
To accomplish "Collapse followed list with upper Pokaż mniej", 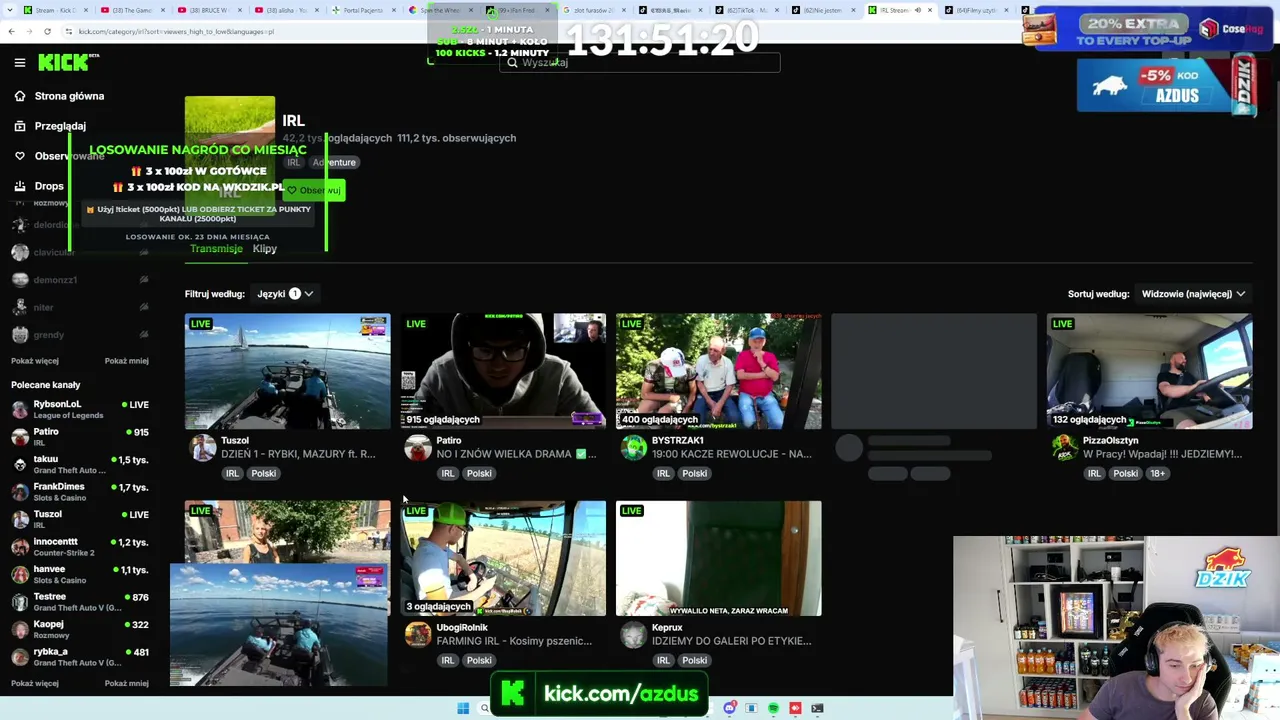I will pos(127,361).
